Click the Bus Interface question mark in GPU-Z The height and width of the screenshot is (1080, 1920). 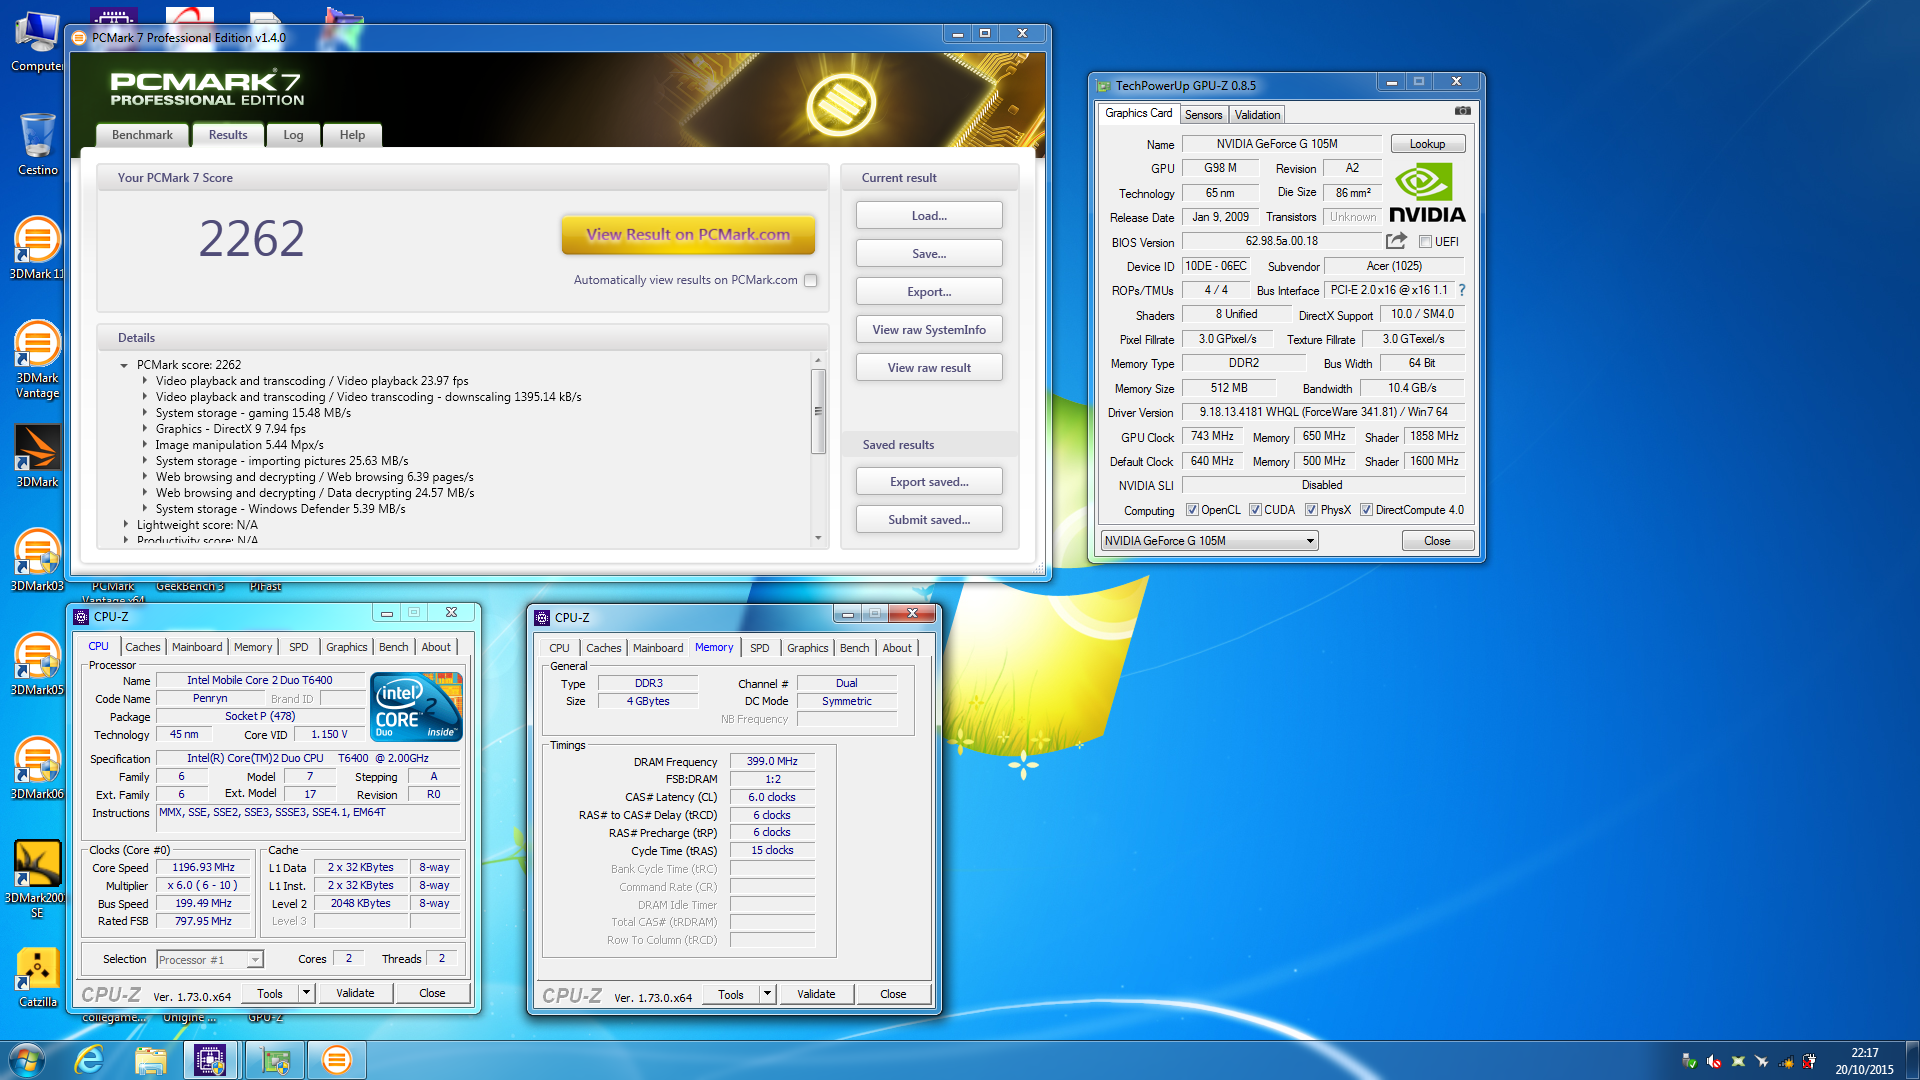click(x=1462, y=290)
